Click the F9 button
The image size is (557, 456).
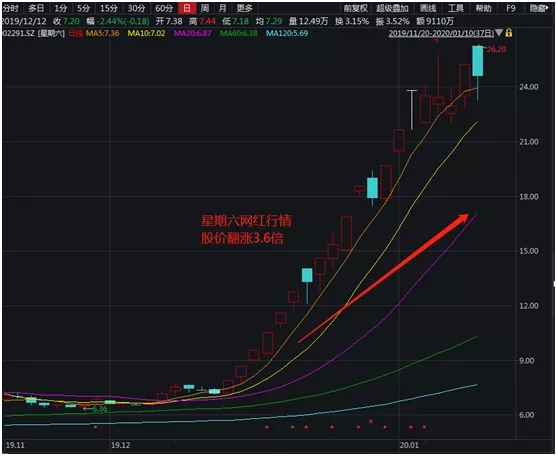510,8
